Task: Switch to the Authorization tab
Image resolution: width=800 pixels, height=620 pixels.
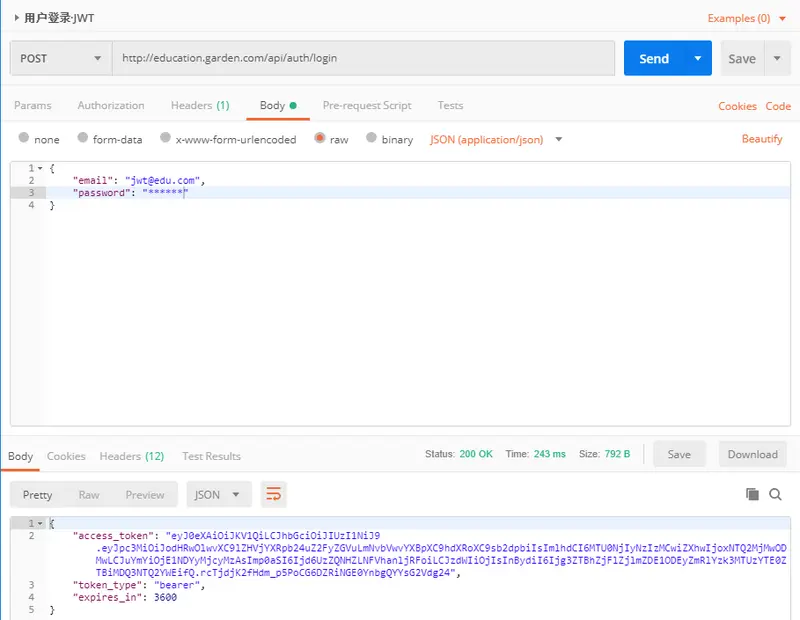Action: point(111,105)
